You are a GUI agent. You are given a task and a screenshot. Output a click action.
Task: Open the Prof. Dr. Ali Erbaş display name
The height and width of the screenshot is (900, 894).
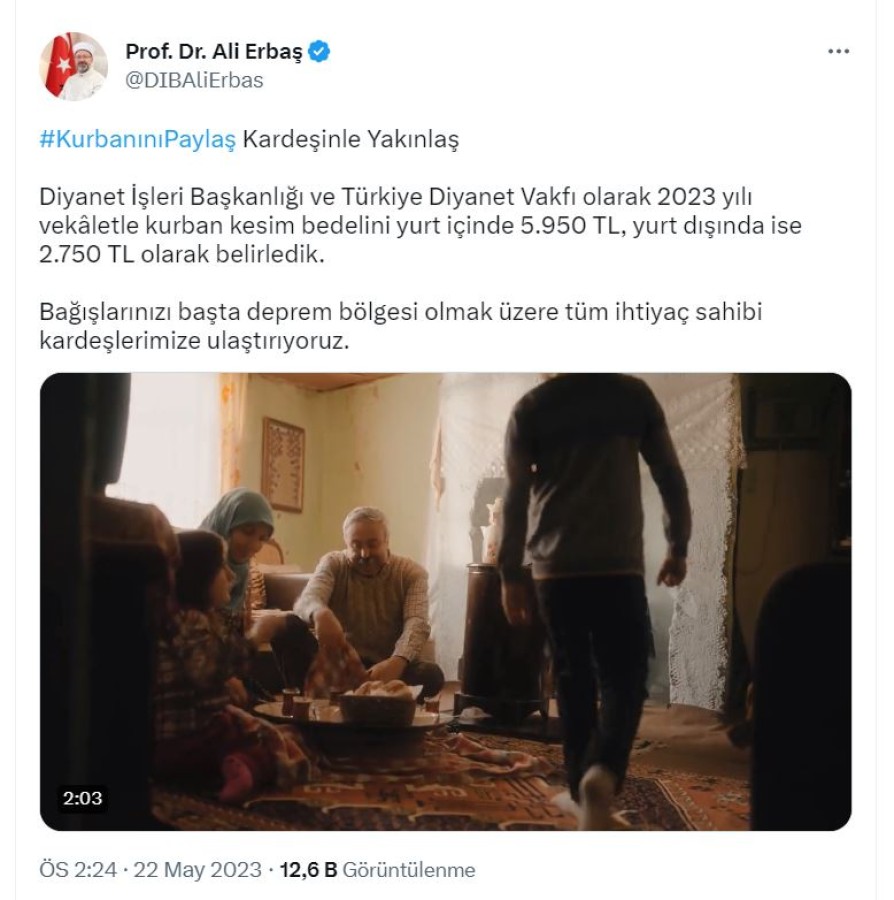coord(213,52)
